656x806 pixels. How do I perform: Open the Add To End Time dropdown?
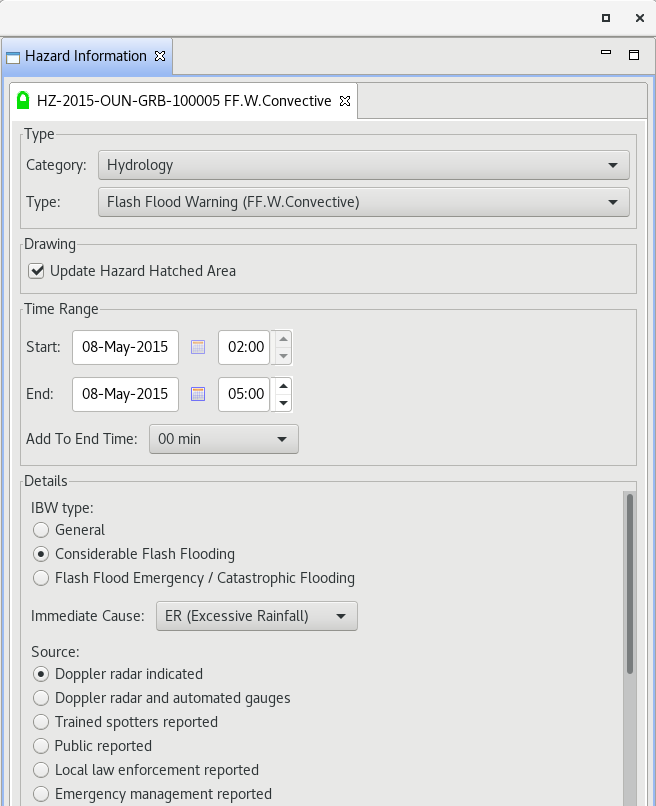pos(224,439)
